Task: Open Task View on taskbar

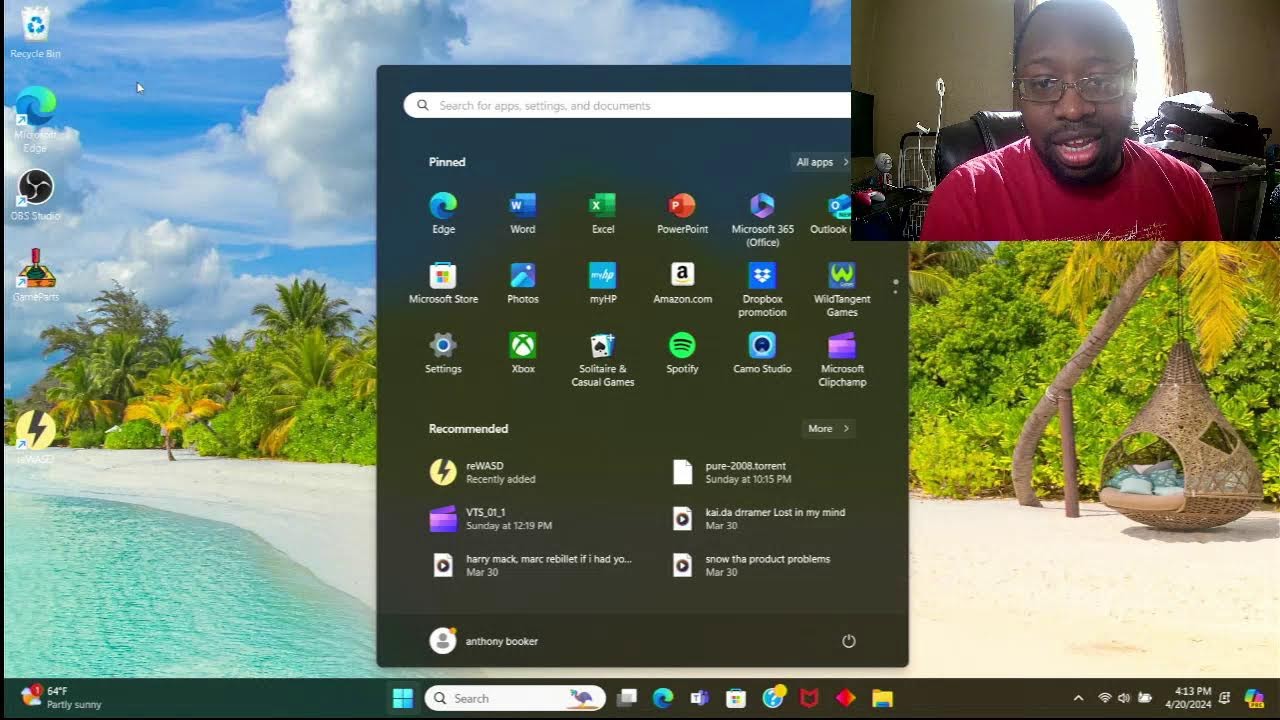Action: tap(627, 698)
